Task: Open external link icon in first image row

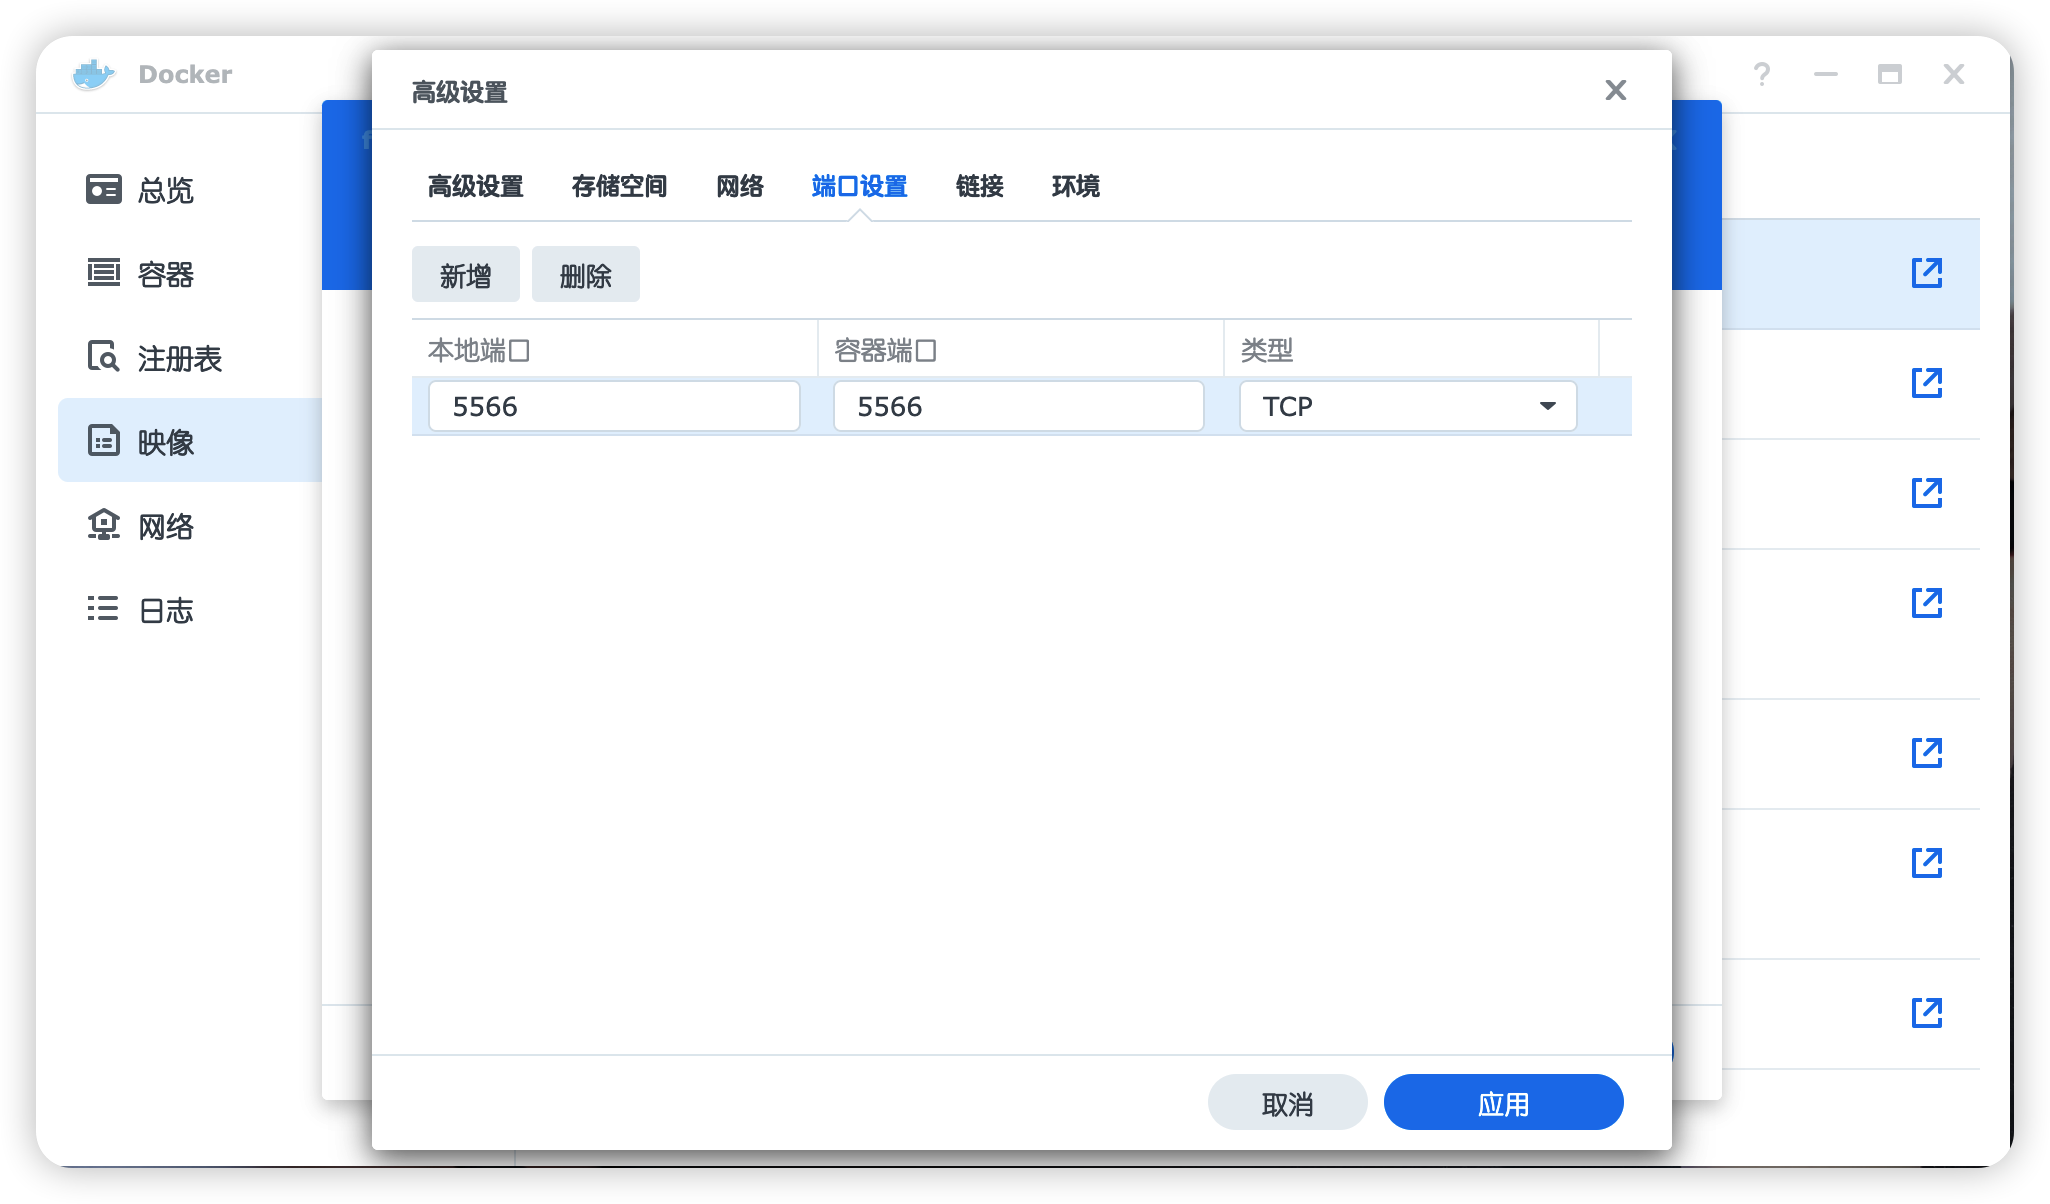Action: point(1927,273)
